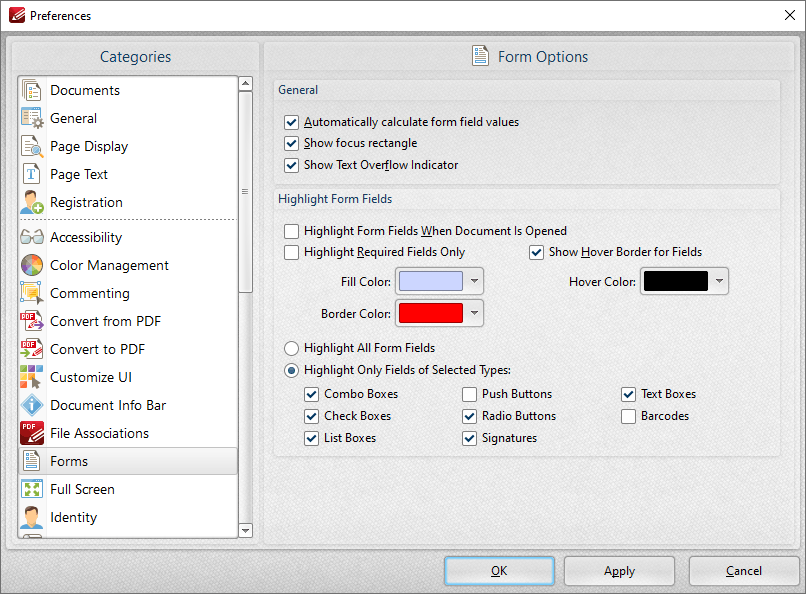The image size is (806, 594).
Task: Select the Commenting sticky-note icon
Action: (x=32, y=293)
